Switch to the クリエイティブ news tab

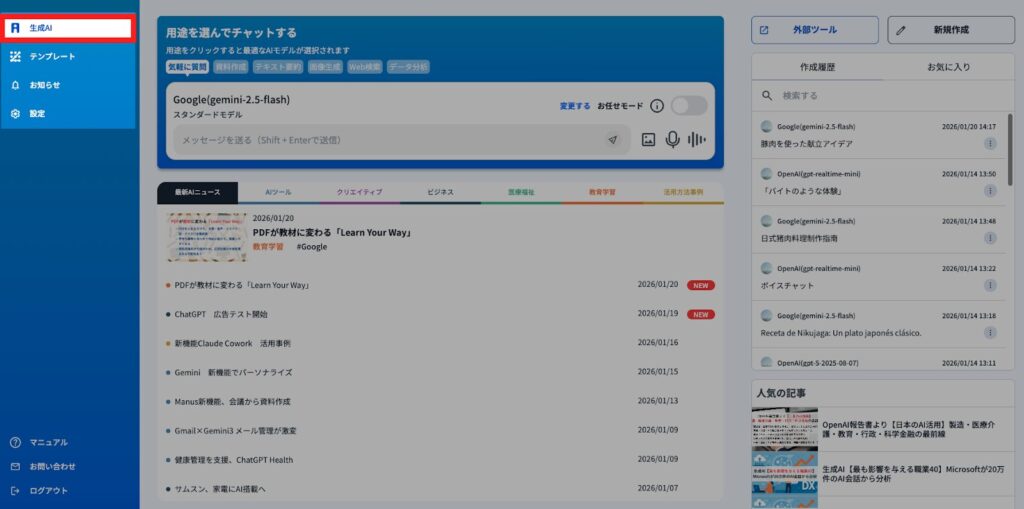click(x=359, y=192)
